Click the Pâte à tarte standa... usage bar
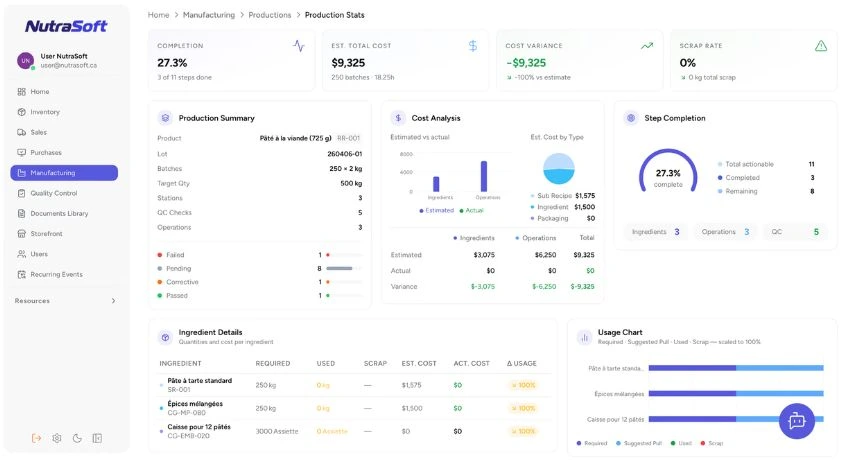 point(736,368)
